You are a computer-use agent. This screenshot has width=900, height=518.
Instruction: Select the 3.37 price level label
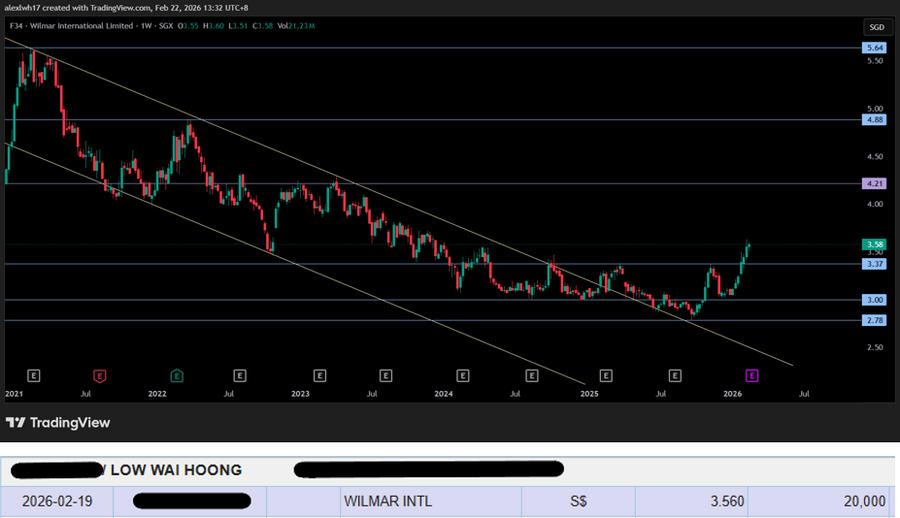coord(874,264)
